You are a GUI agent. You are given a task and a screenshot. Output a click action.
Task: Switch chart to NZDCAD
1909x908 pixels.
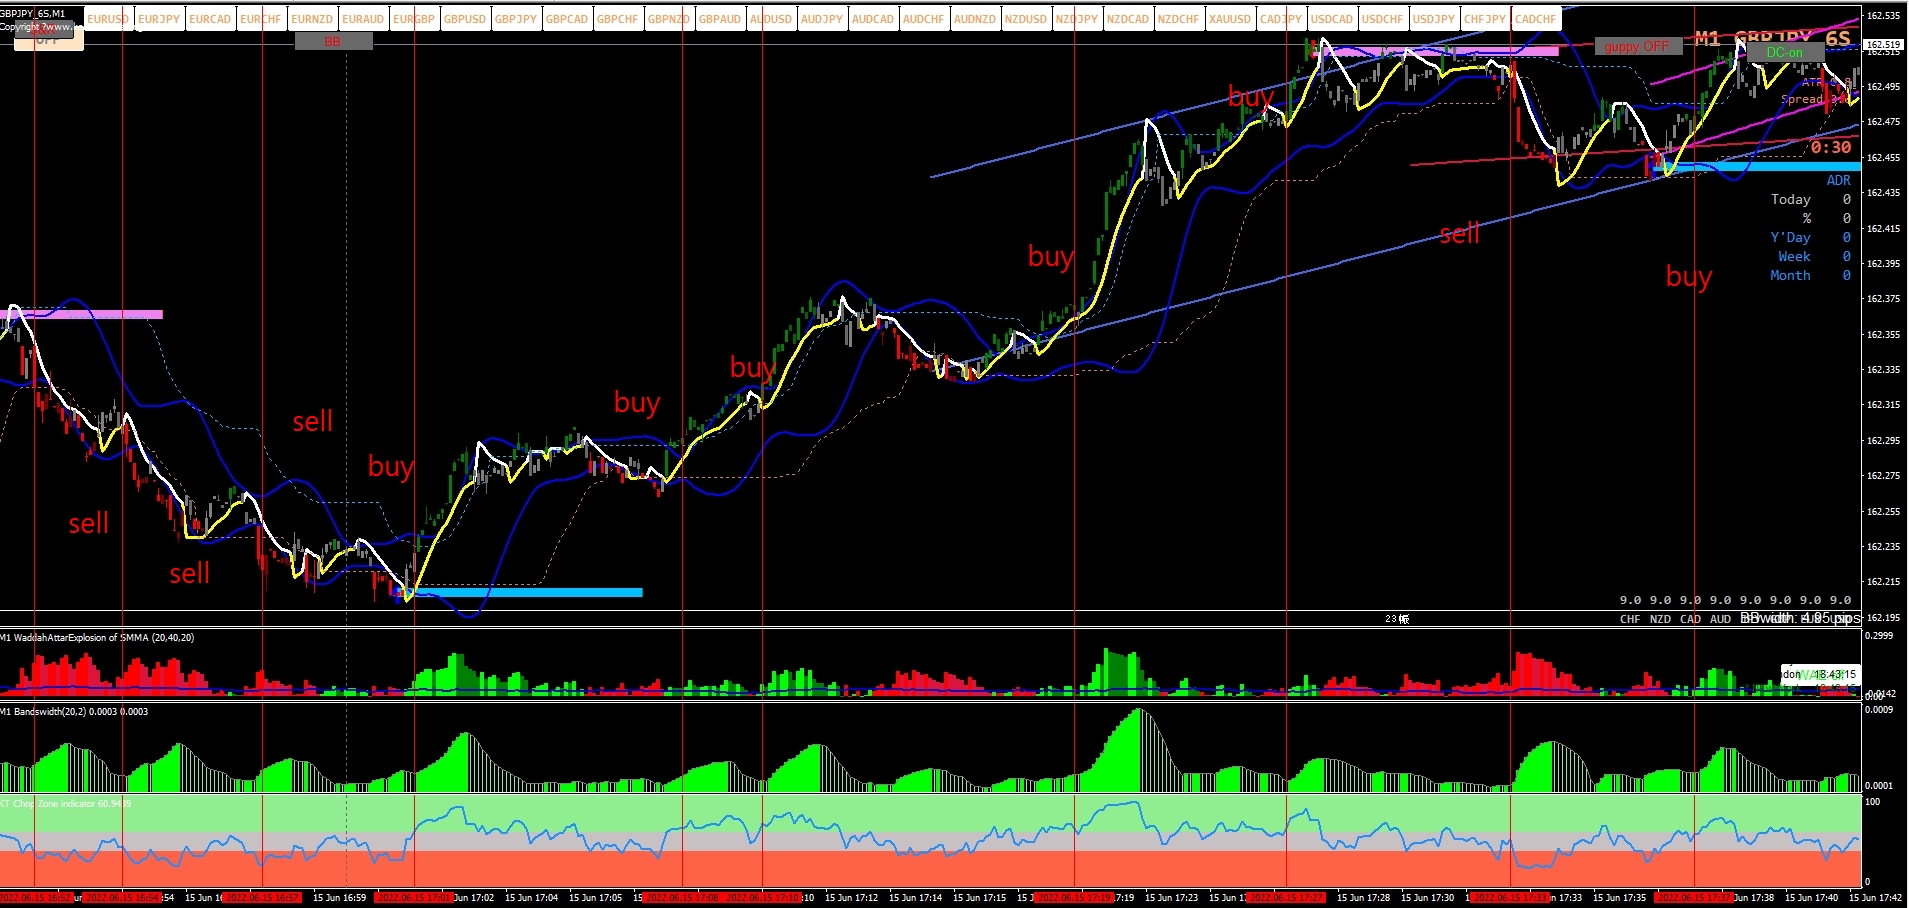click(1129, 19)
